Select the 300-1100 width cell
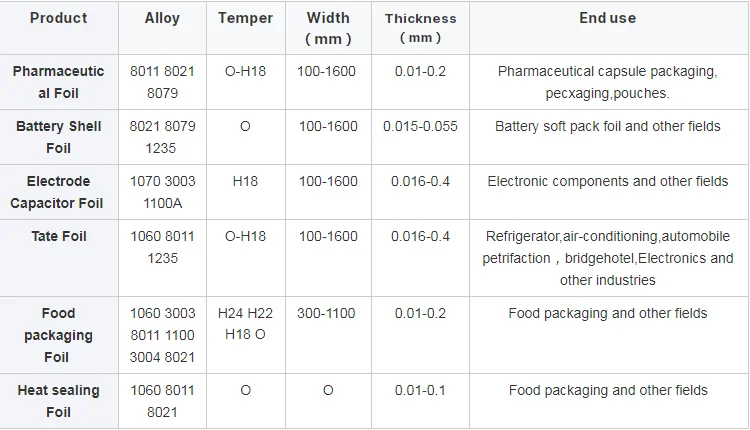This screenshot has width=750, height=430. pos(326,313)
